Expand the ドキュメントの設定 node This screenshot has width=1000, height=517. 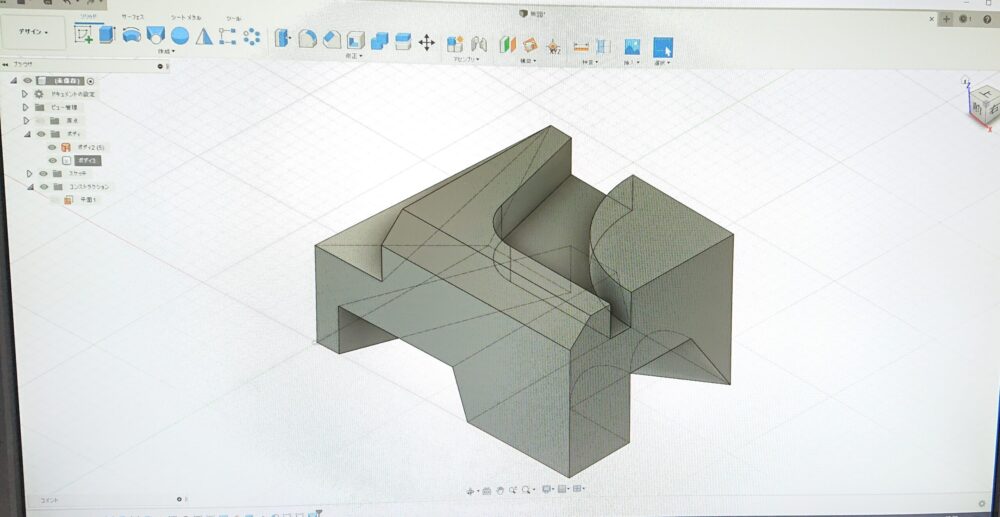[x=26, y=94]
